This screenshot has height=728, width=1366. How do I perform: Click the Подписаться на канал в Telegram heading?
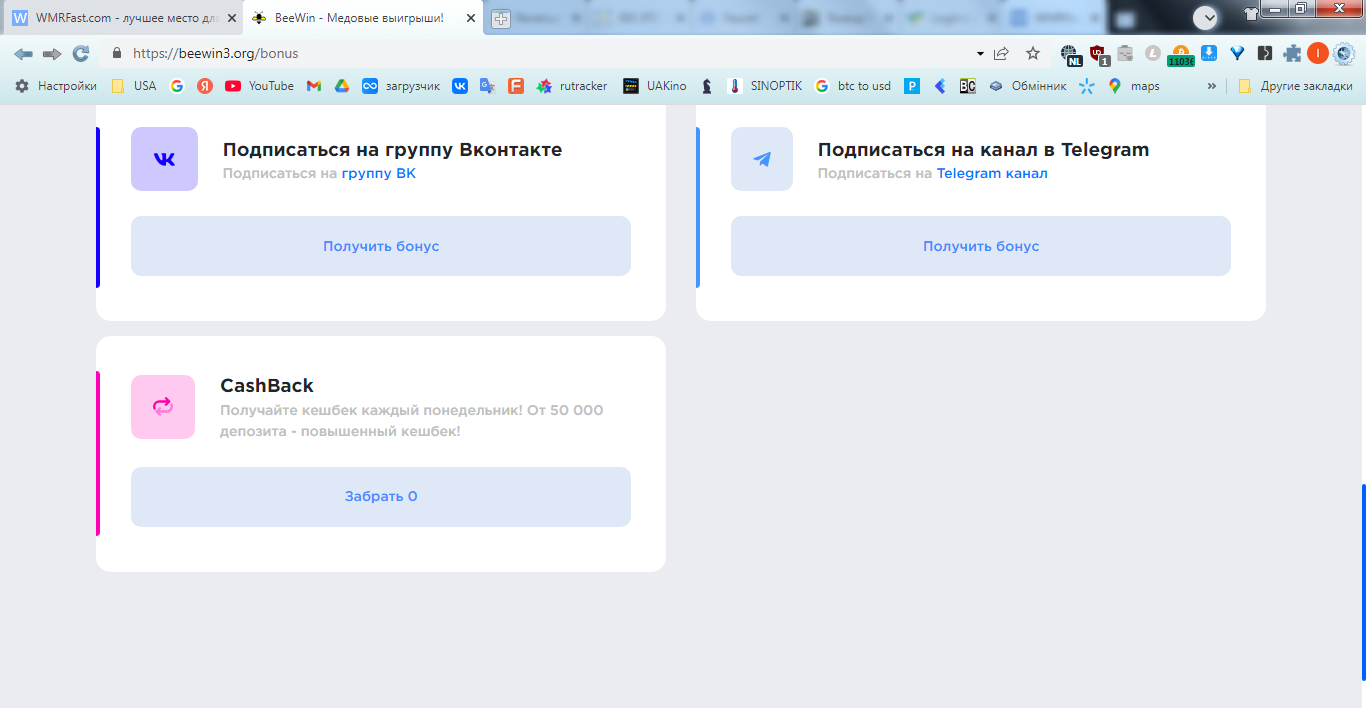[983, 150]
